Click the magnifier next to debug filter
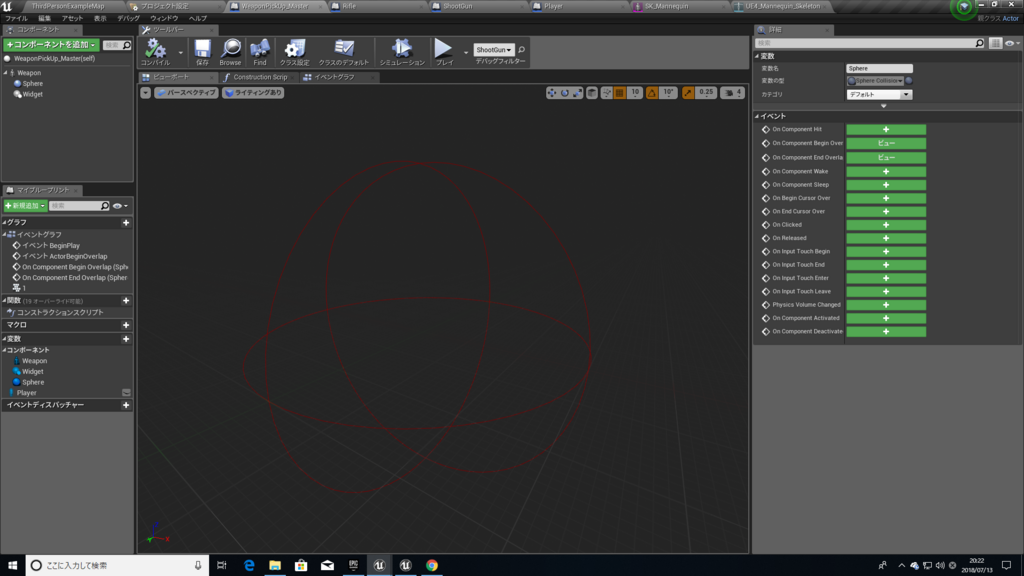Viewport: 1024px width, 576px height. 521,50
